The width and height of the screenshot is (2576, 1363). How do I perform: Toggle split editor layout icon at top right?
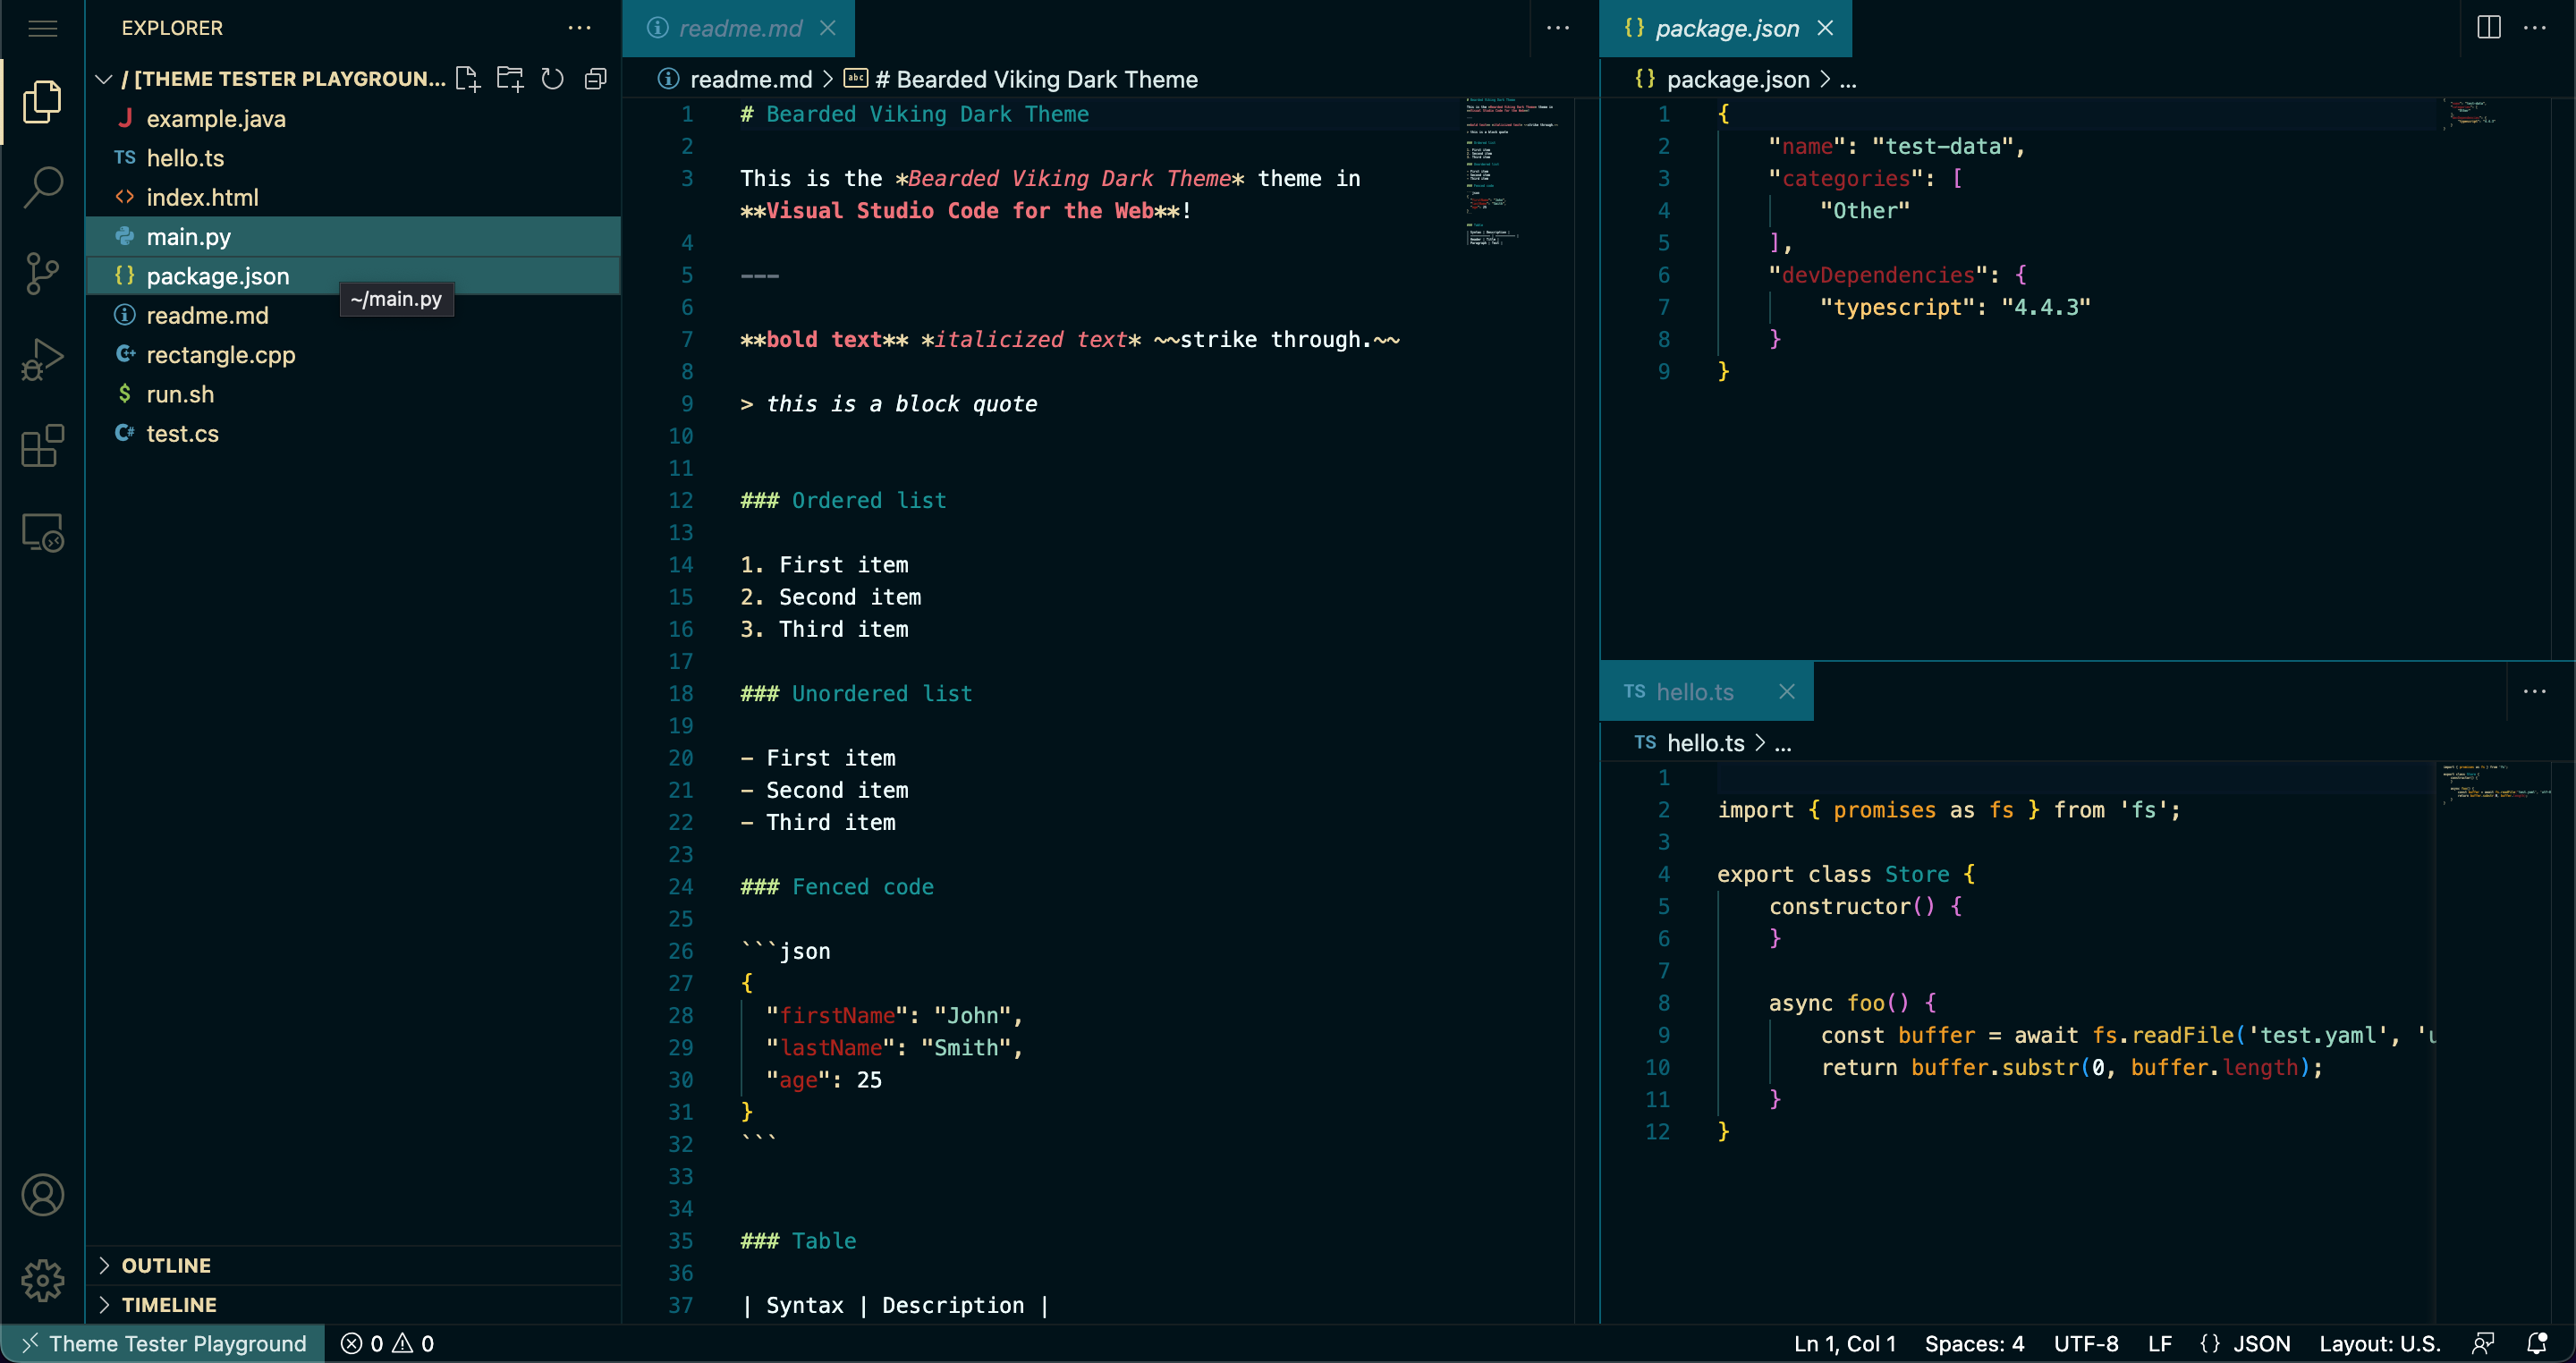coord(2488,28)
